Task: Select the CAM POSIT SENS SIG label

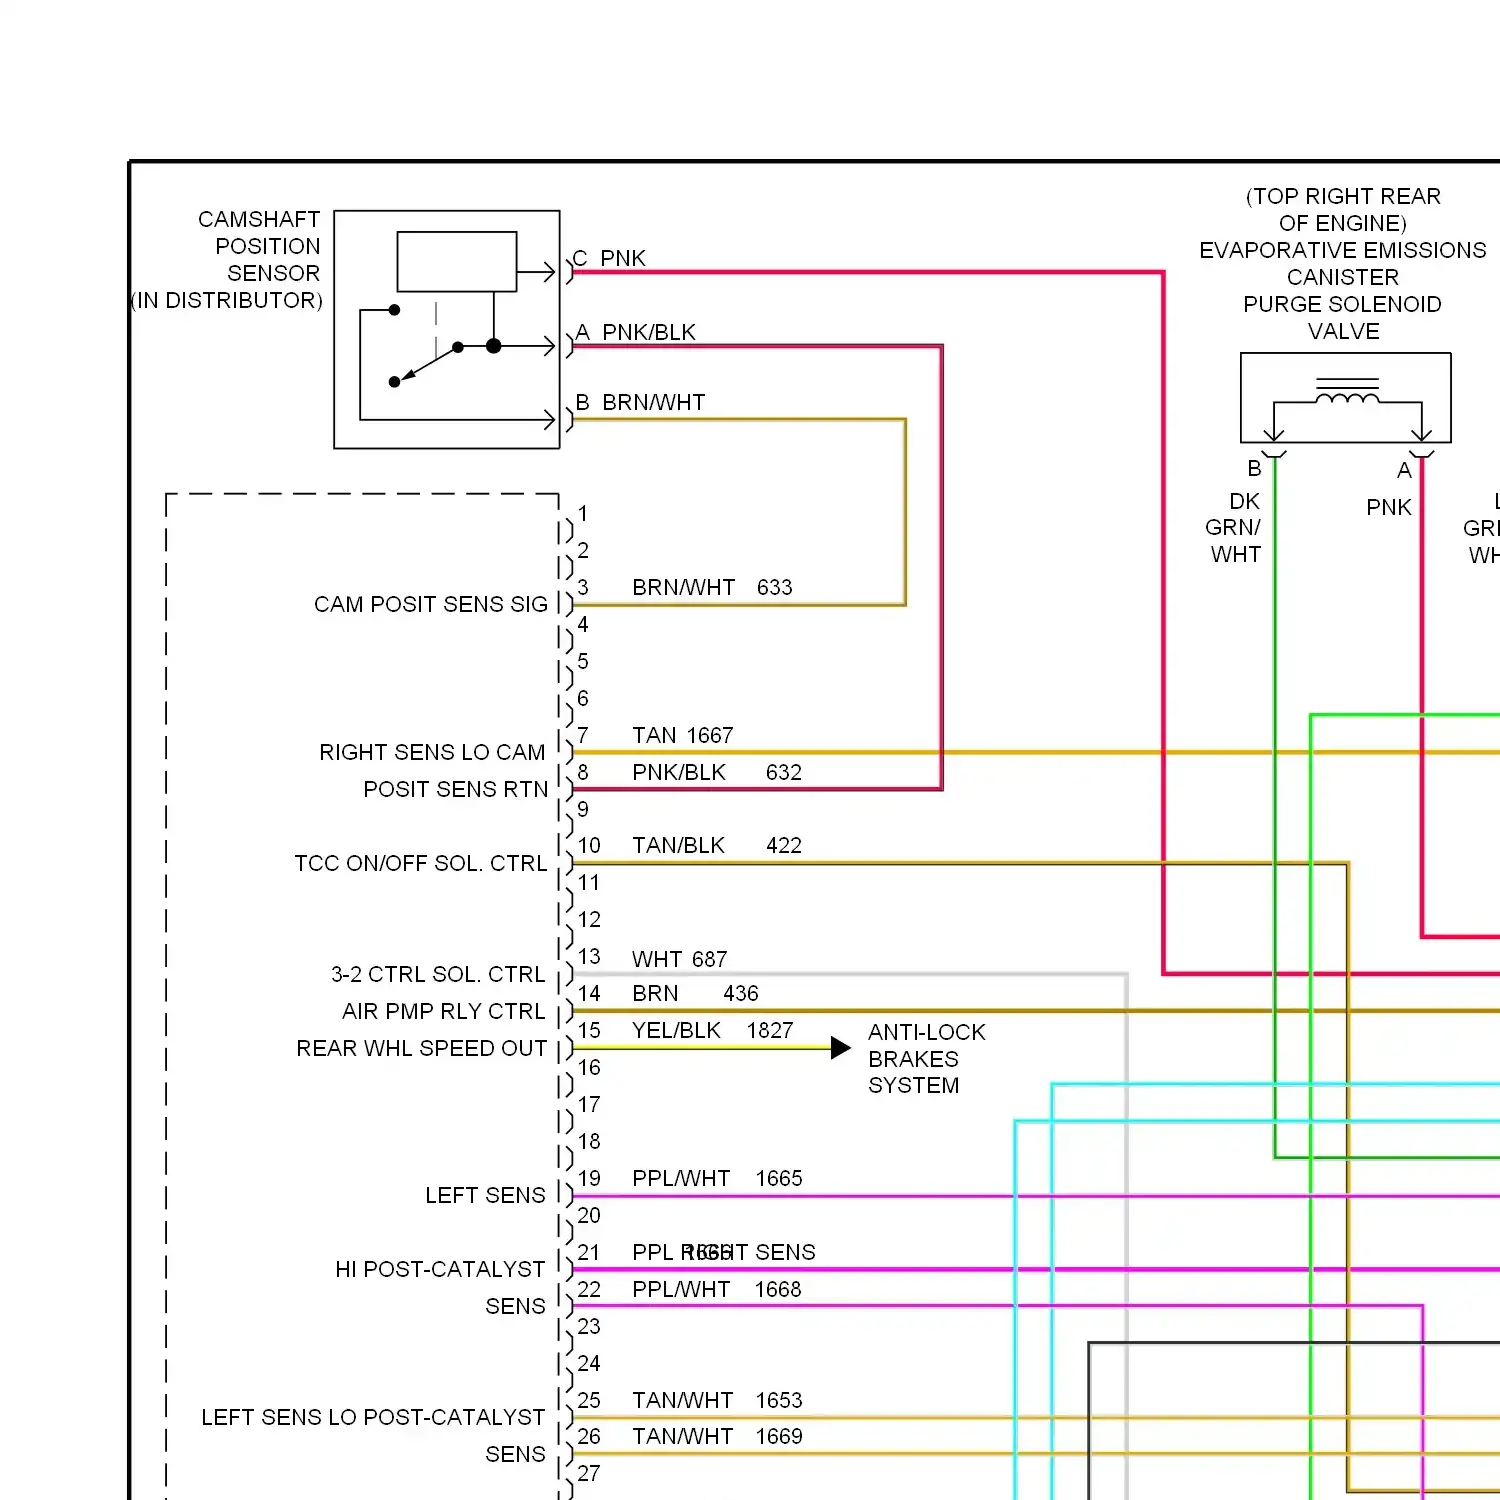Action: pos(431,604)
